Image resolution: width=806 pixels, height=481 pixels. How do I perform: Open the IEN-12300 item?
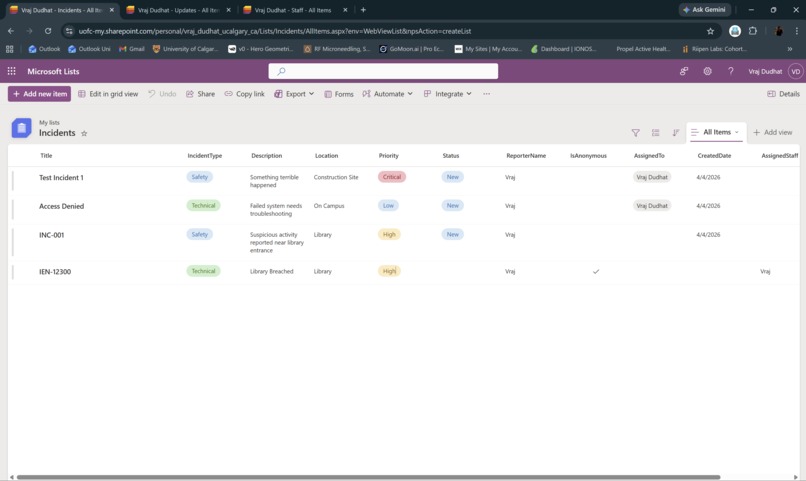(55, 272)
